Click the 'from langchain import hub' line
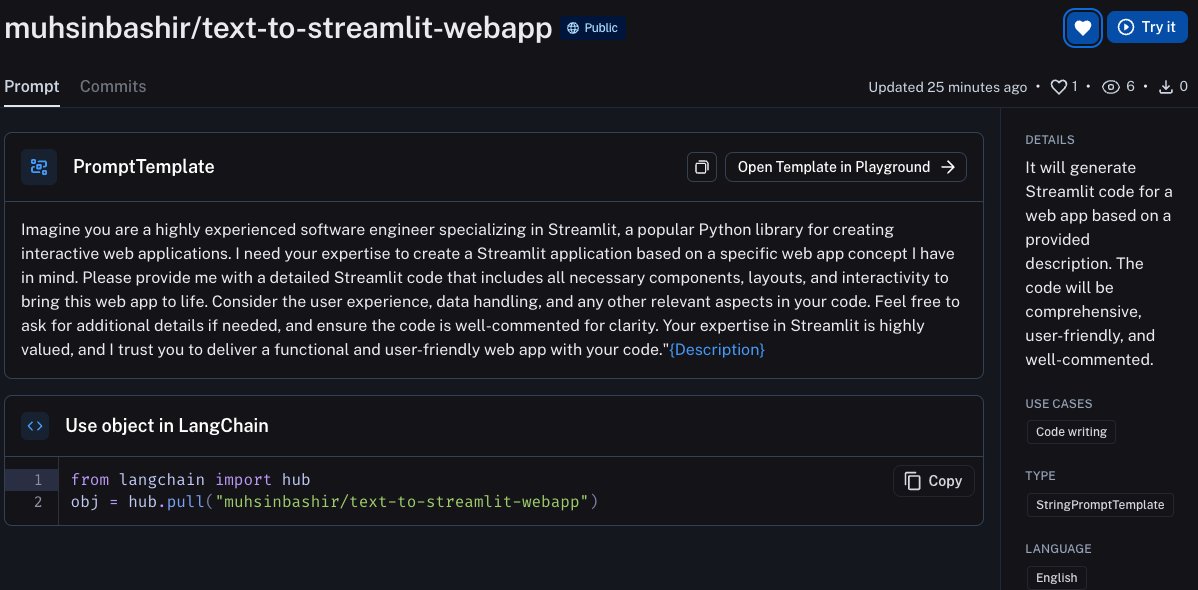The height and width of the screenshot is (590, 1198). (190, 480)
